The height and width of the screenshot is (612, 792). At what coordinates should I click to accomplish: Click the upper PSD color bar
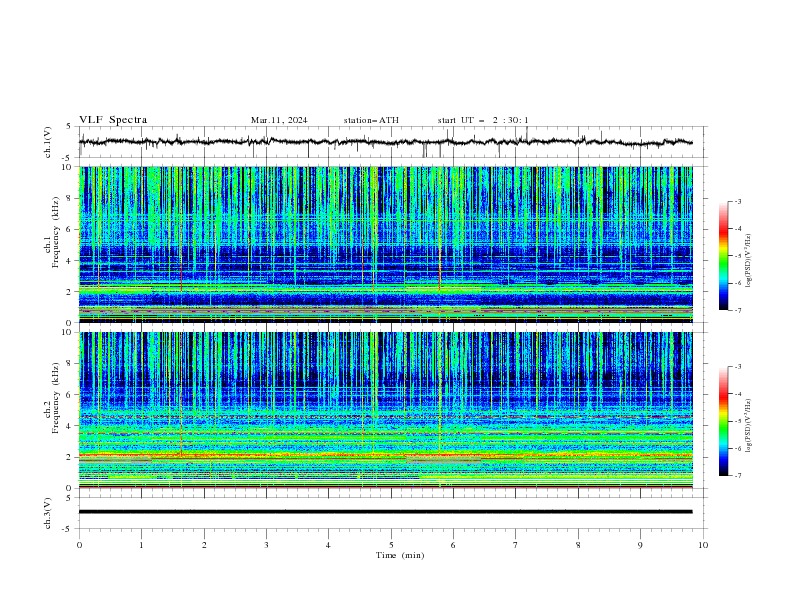click(x=724, y=256)
